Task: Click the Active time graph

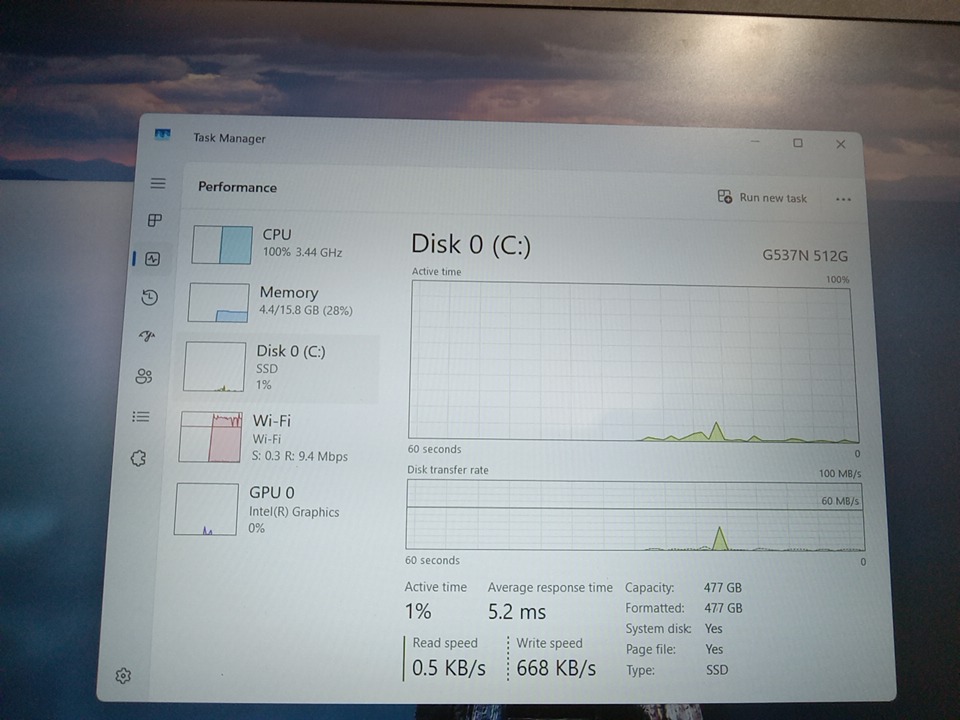Action: pyautogui.click(x=631, y=364)
